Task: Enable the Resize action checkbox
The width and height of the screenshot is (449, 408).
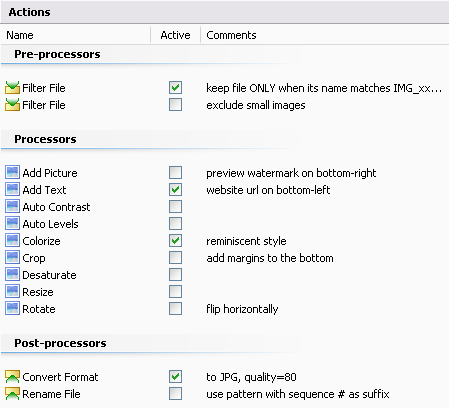Action: (175, 292)
